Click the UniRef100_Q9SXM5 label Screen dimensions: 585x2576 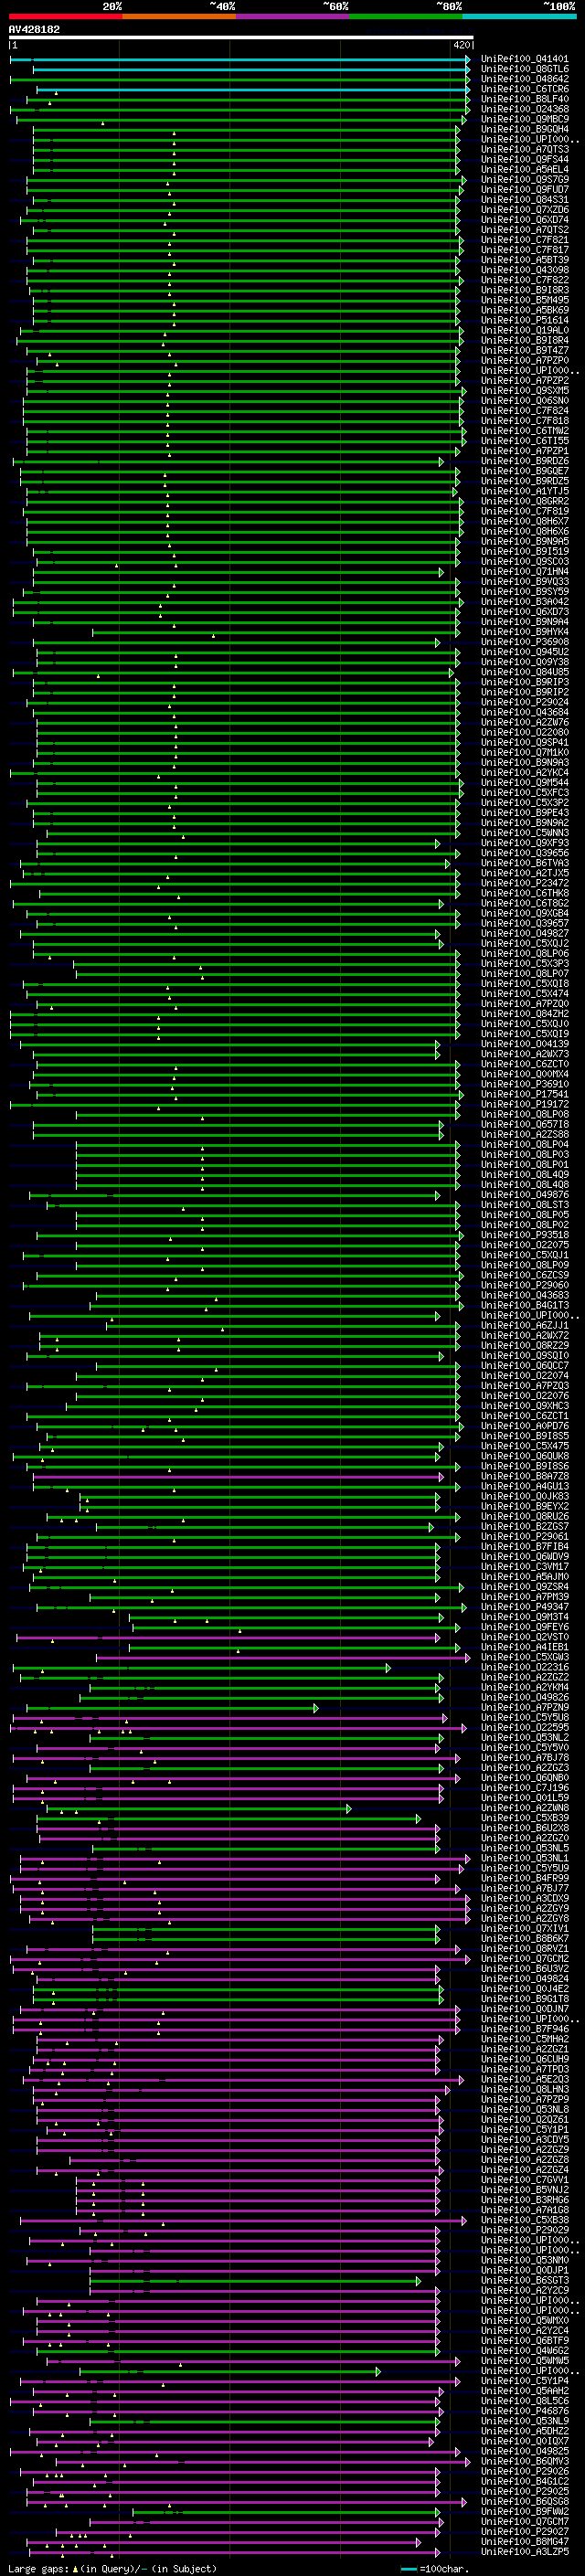click(525, 390)
